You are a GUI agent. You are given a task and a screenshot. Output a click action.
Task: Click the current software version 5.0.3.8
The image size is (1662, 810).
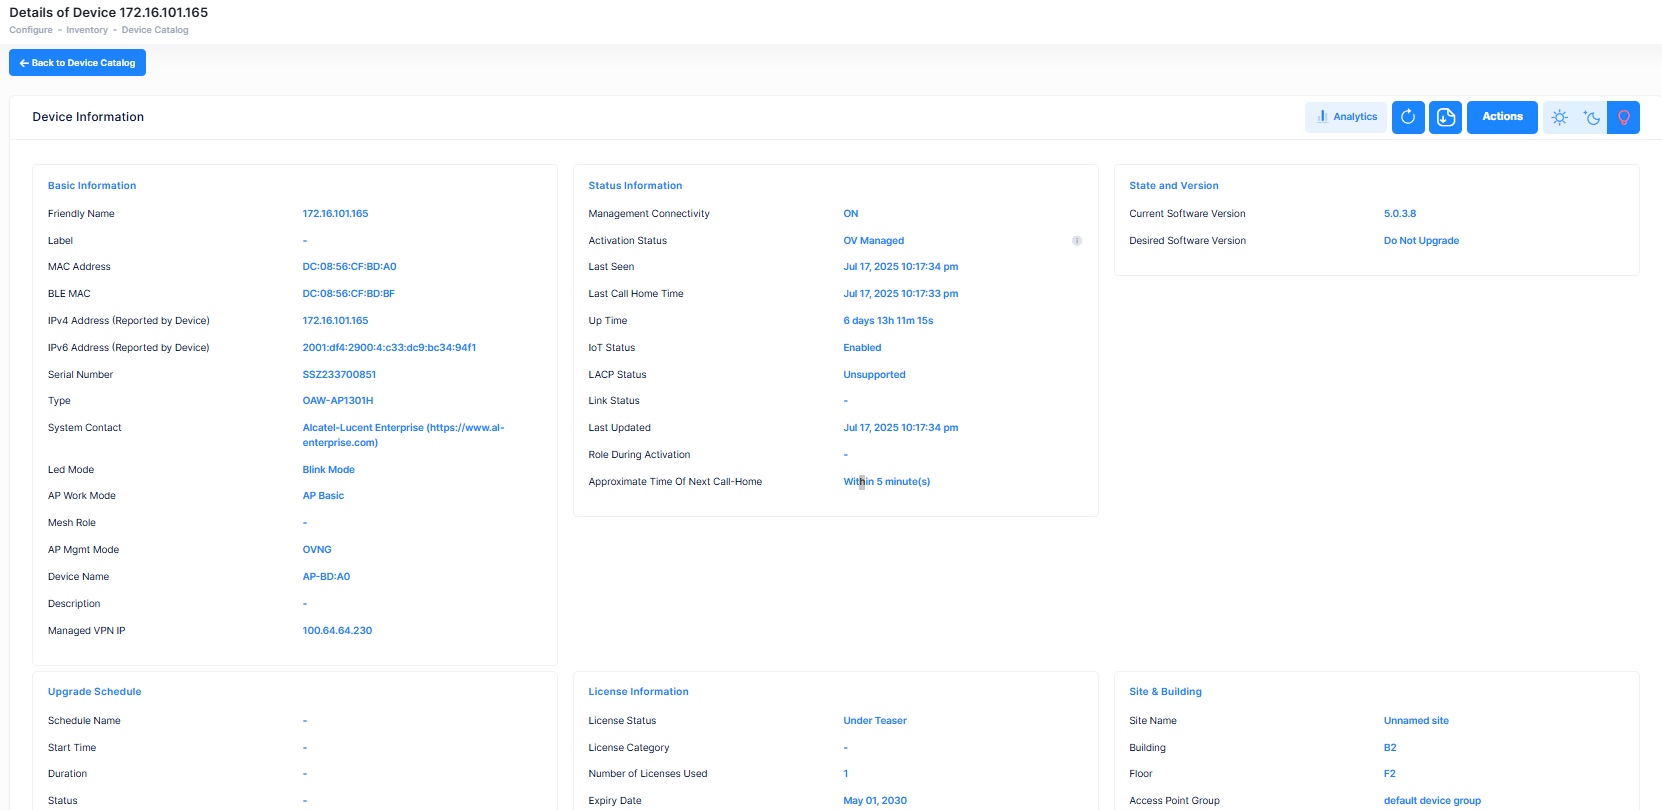1400,214
